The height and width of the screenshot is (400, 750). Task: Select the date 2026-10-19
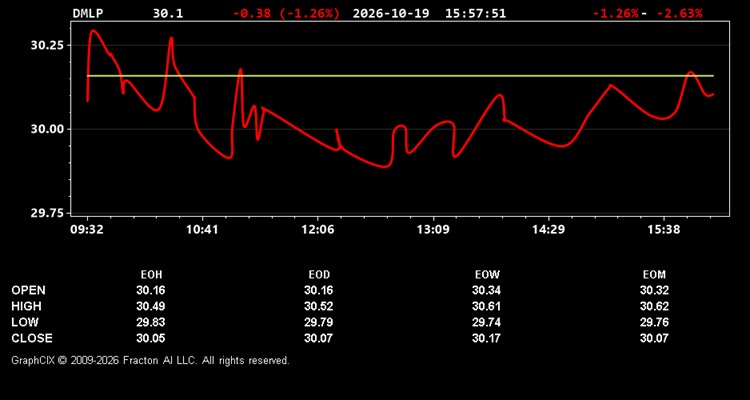pyautogui.click(x=391, y=13)
